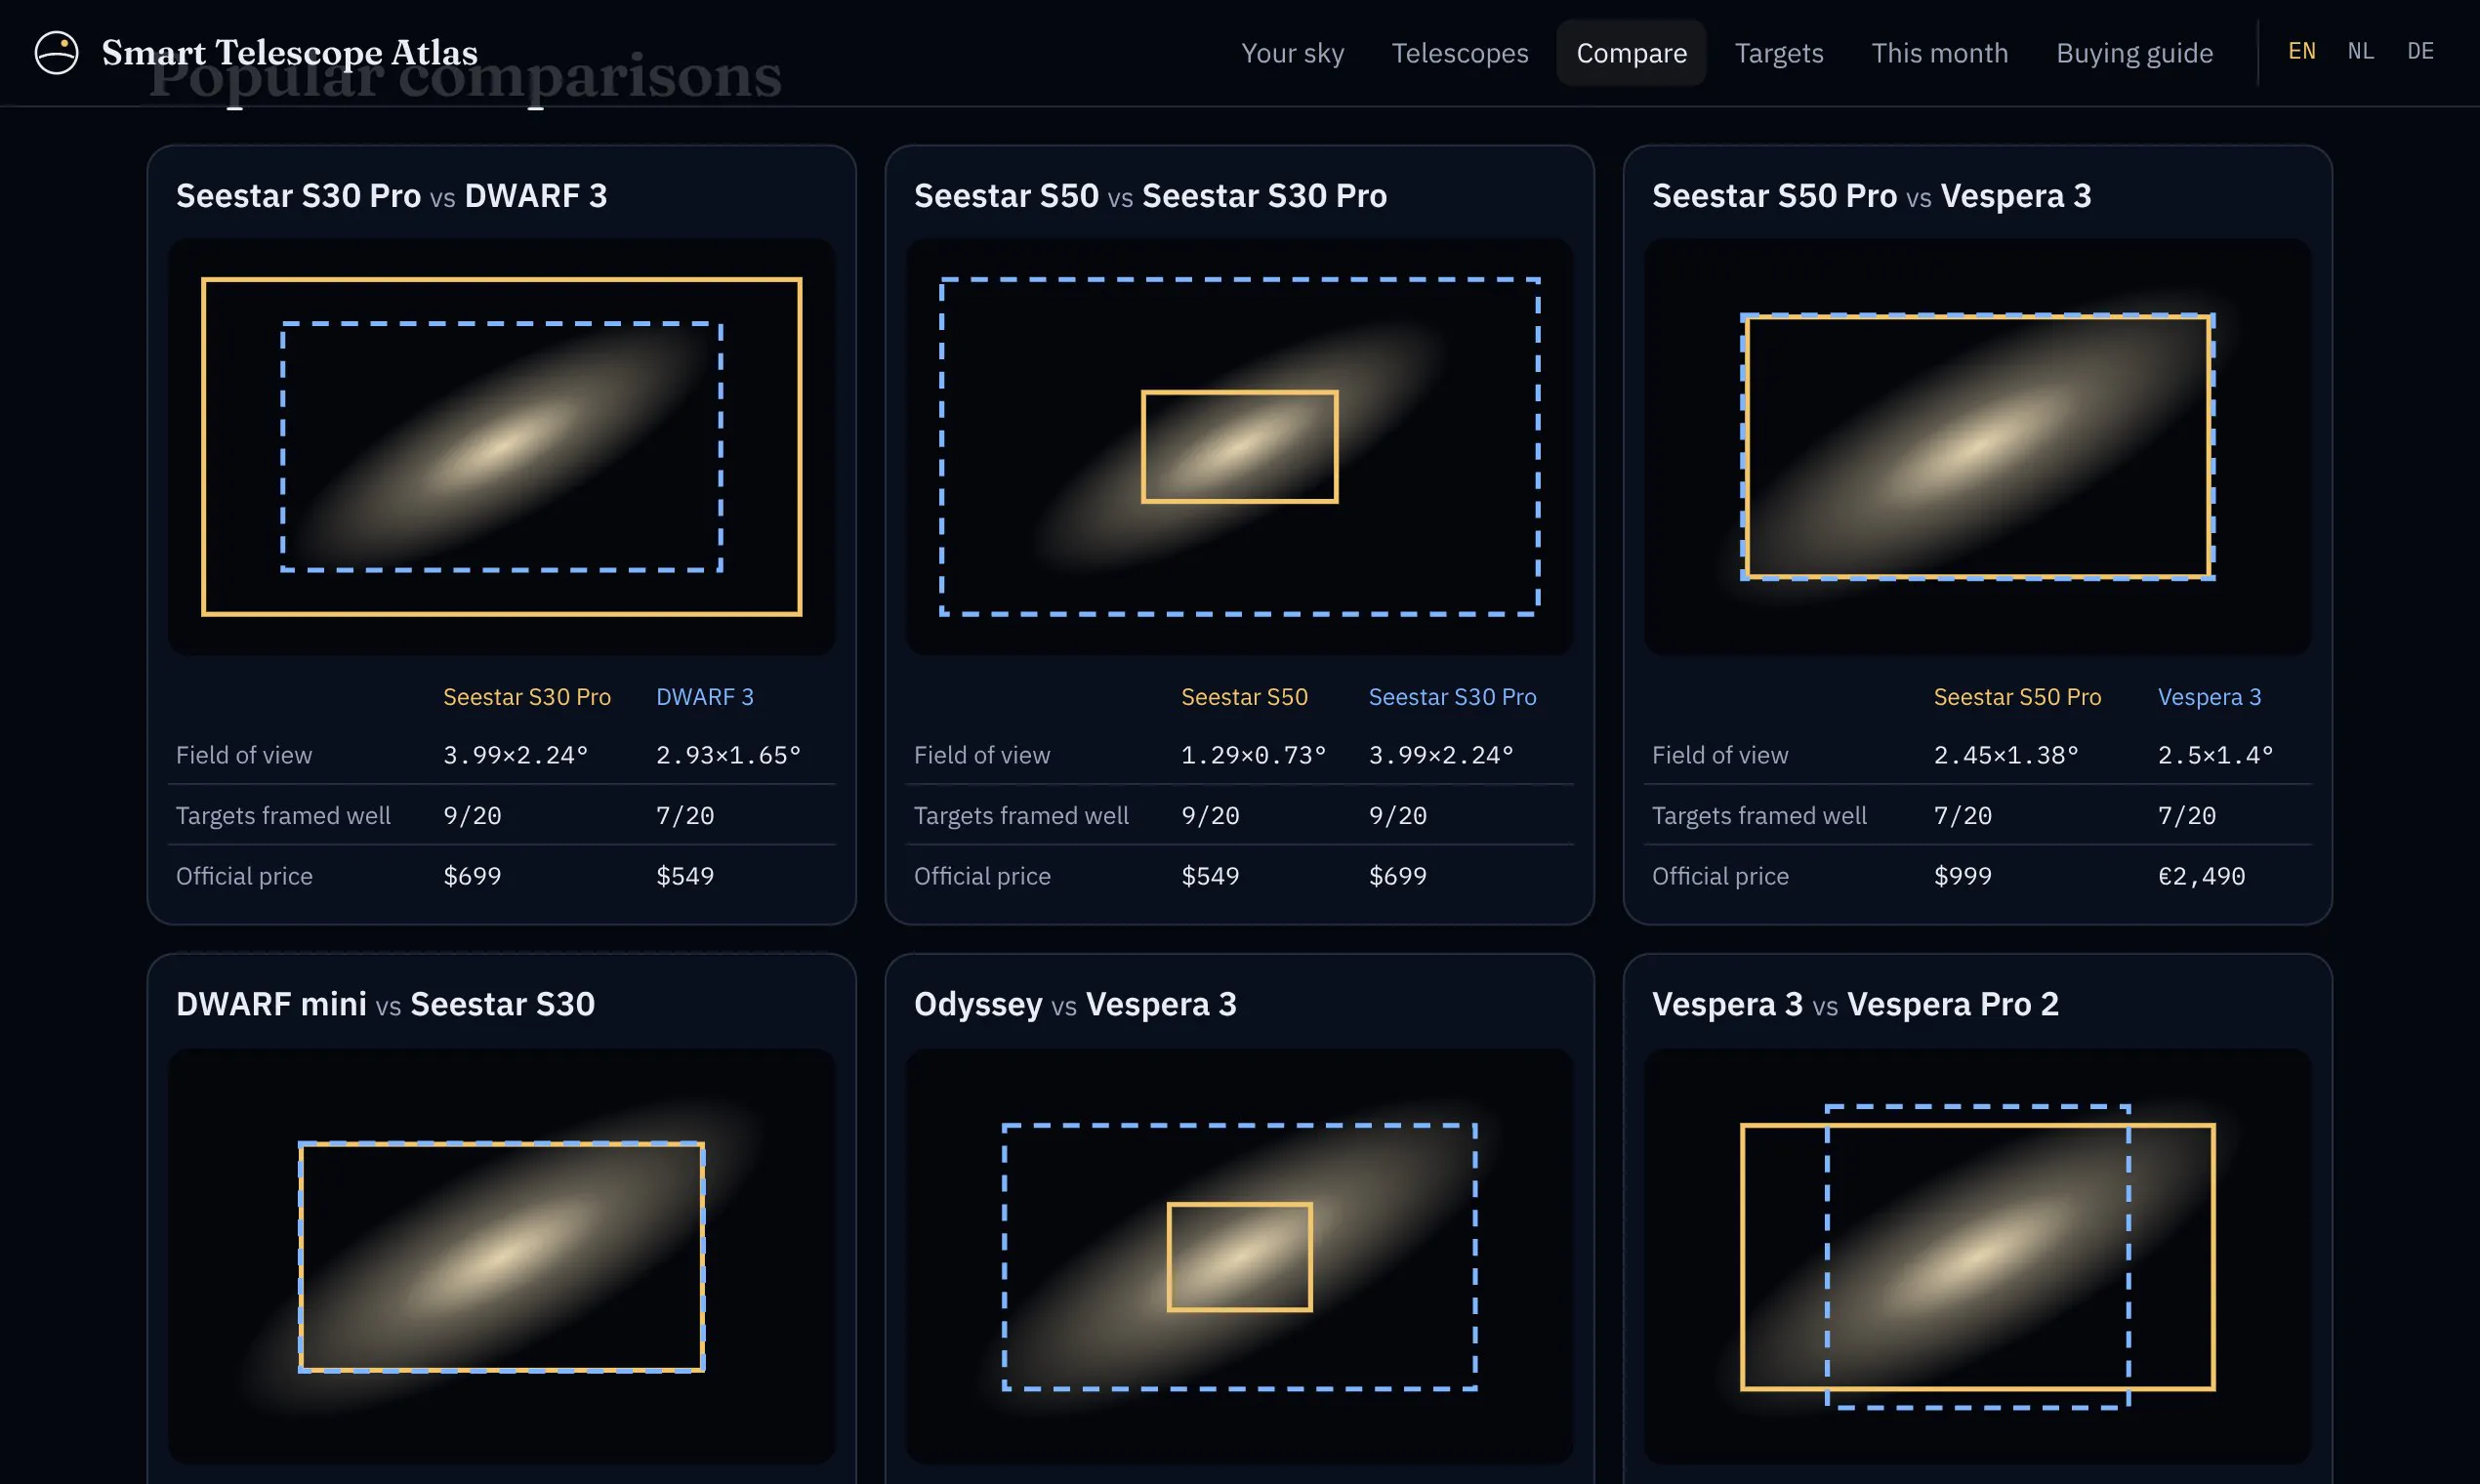Click field-of-view preview for Seestar S30 Pro vs DWARF 3

click(x=501, y=447)
